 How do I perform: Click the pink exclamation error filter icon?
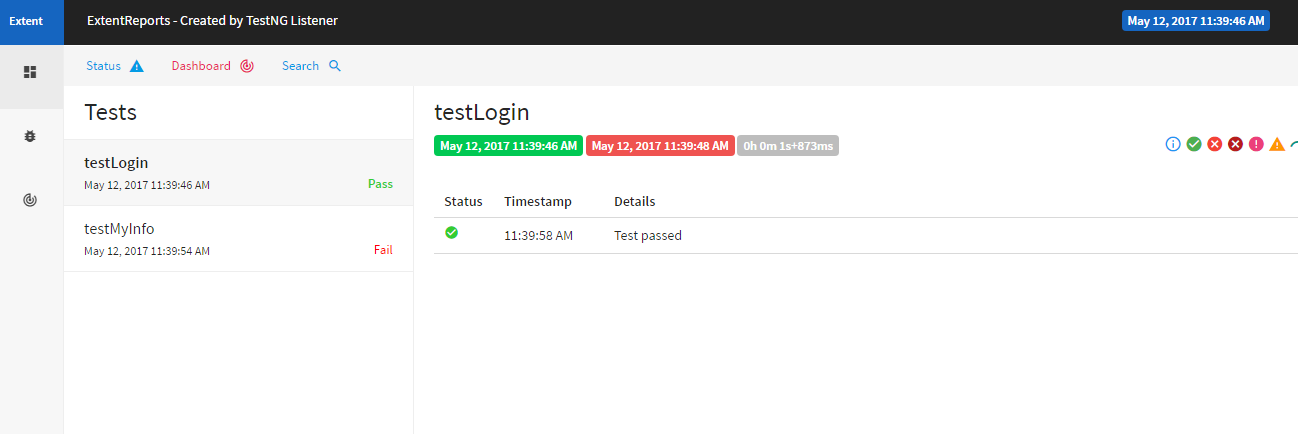point(1256,144)
